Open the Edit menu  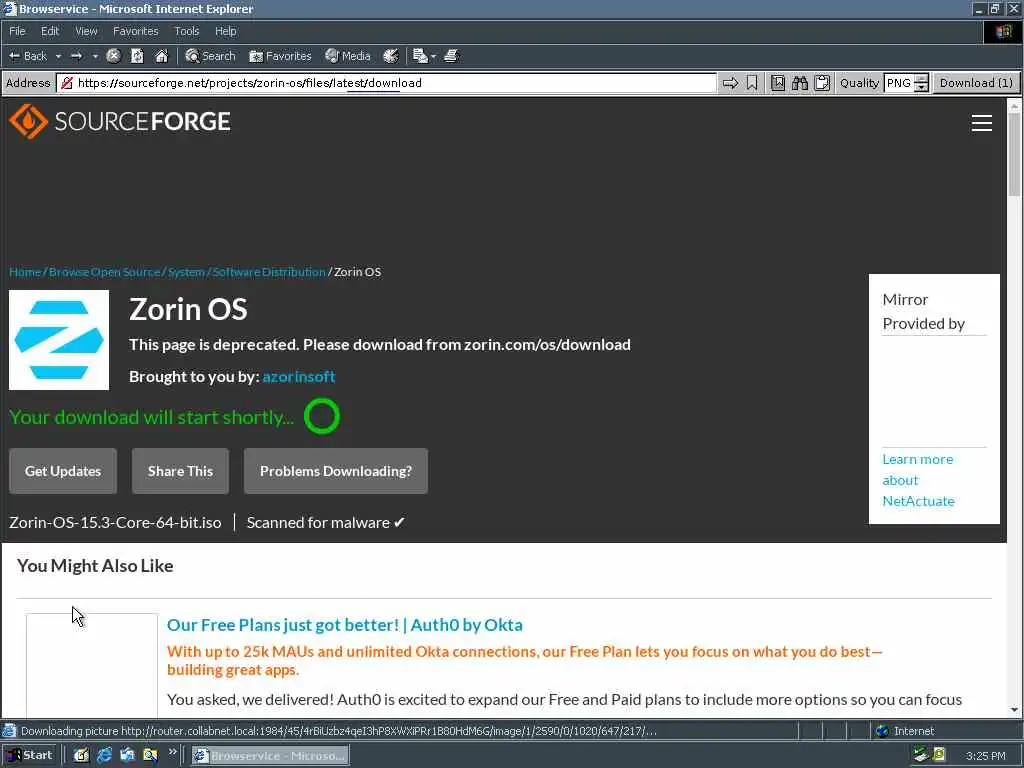50,31
